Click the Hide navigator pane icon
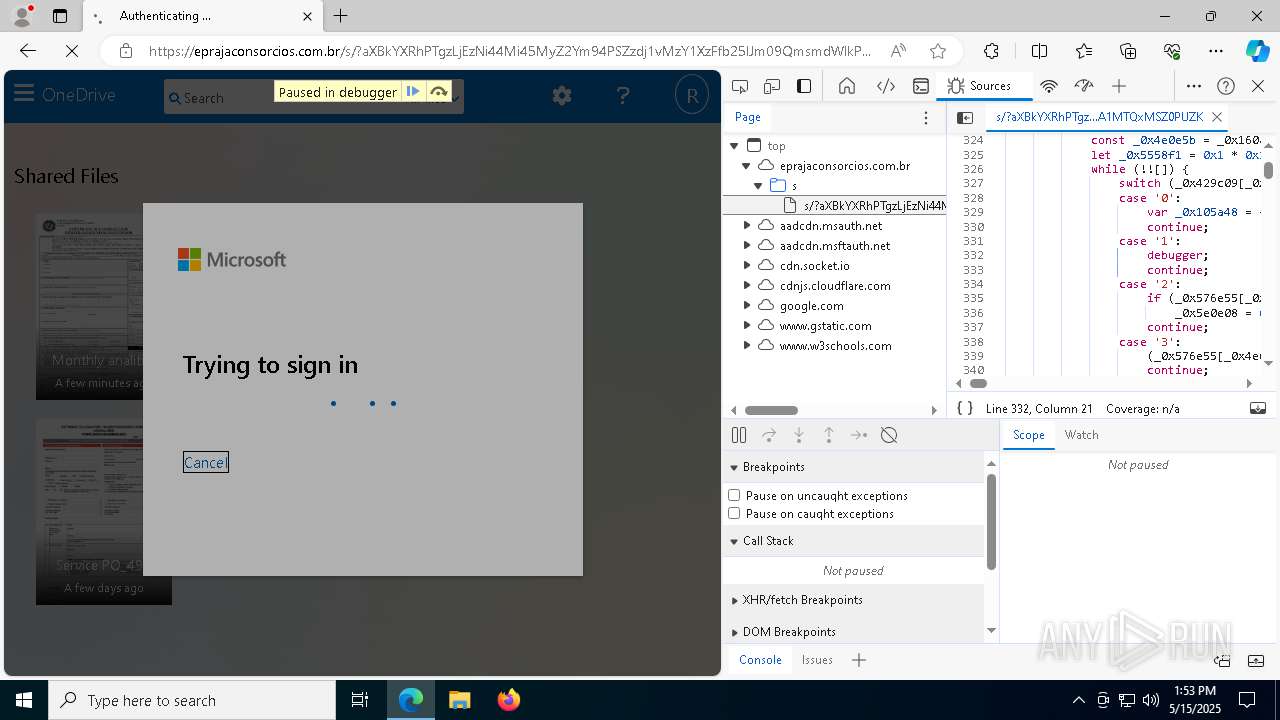1280x720 pixels. 965,117
